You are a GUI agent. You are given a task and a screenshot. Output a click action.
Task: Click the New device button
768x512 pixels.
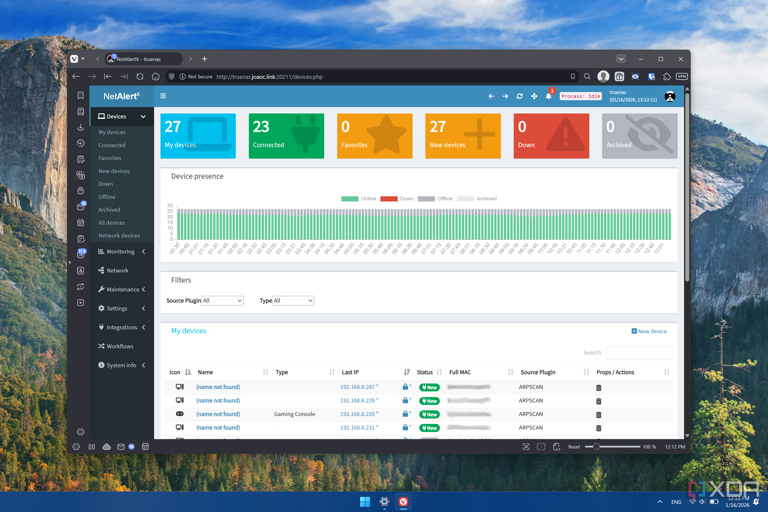(x=649, y=331)
